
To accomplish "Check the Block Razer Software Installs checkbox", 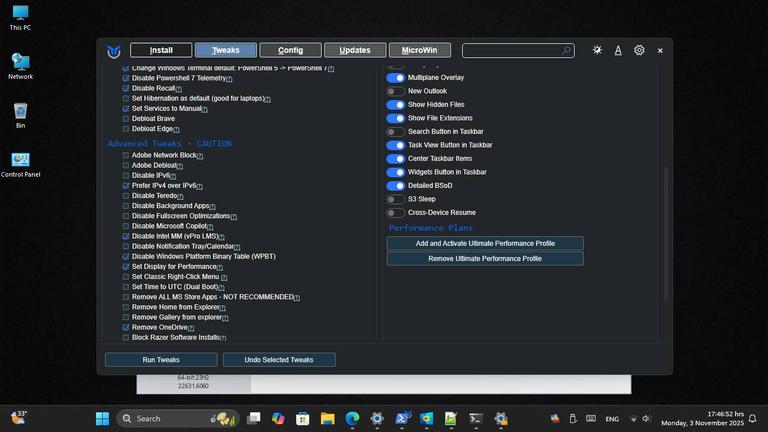I will (126, 337).
